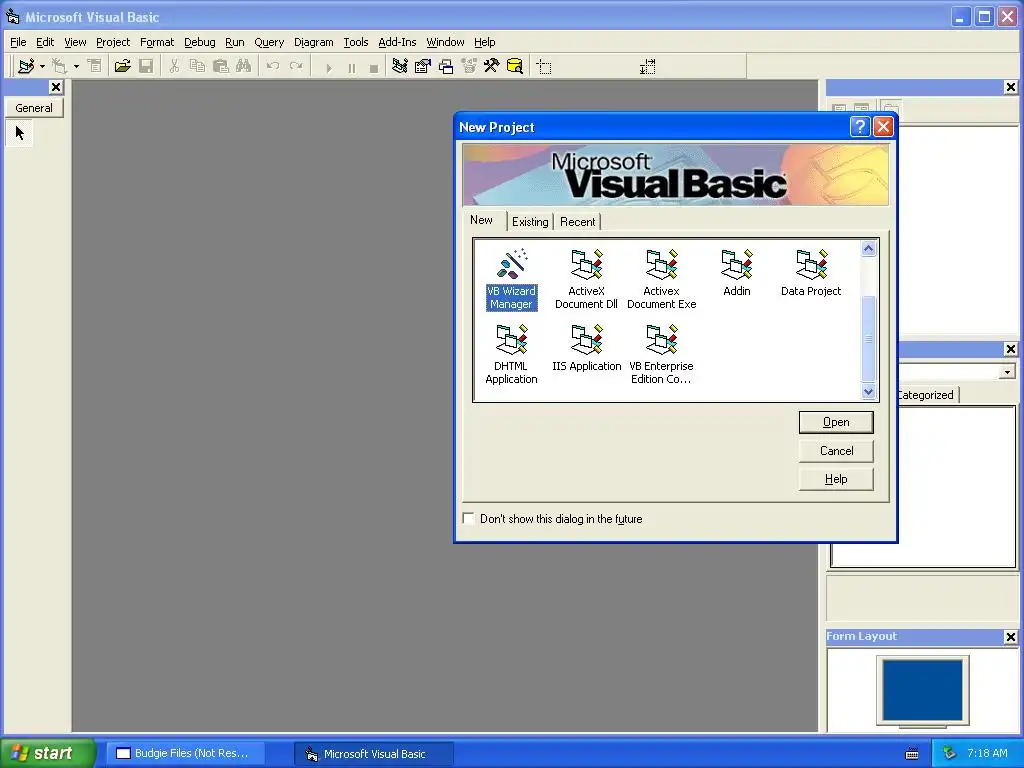
Task: Show the Project Explorer via toolbar icon
Action: coord(400,67)
